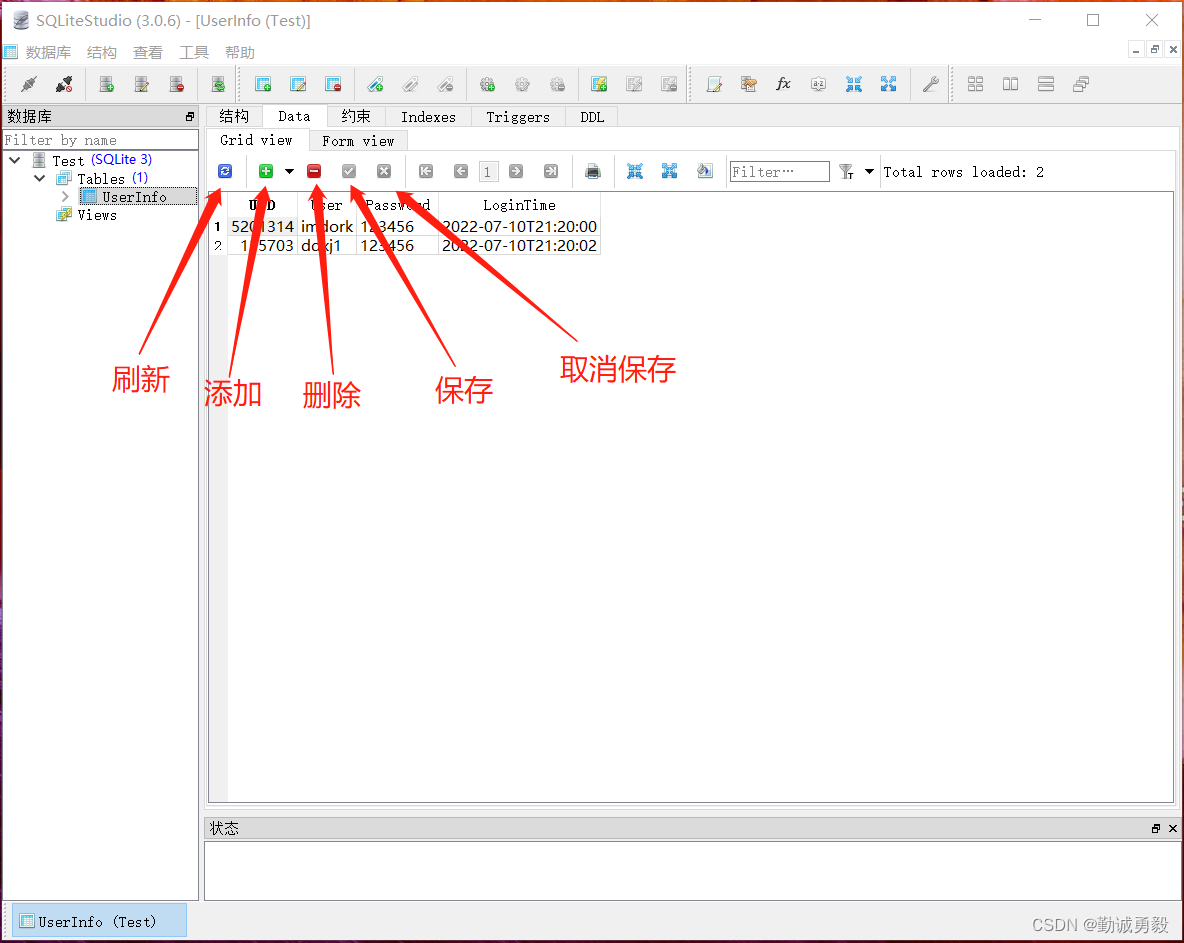Switch to the 约束 tab
Viewport: 1184px width, 943px height.
[356, 116]
